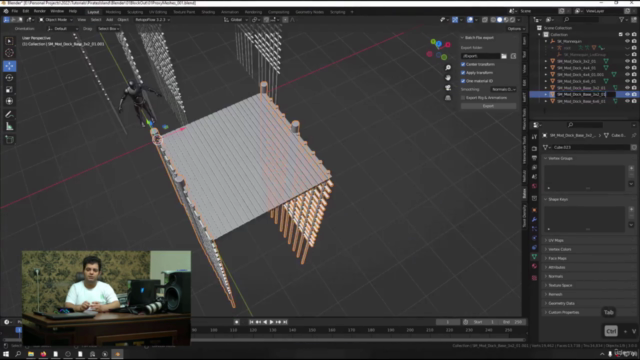Switch to solid viewport shading
The height and width of the screenshot is (360, 640).
[500, 20]
